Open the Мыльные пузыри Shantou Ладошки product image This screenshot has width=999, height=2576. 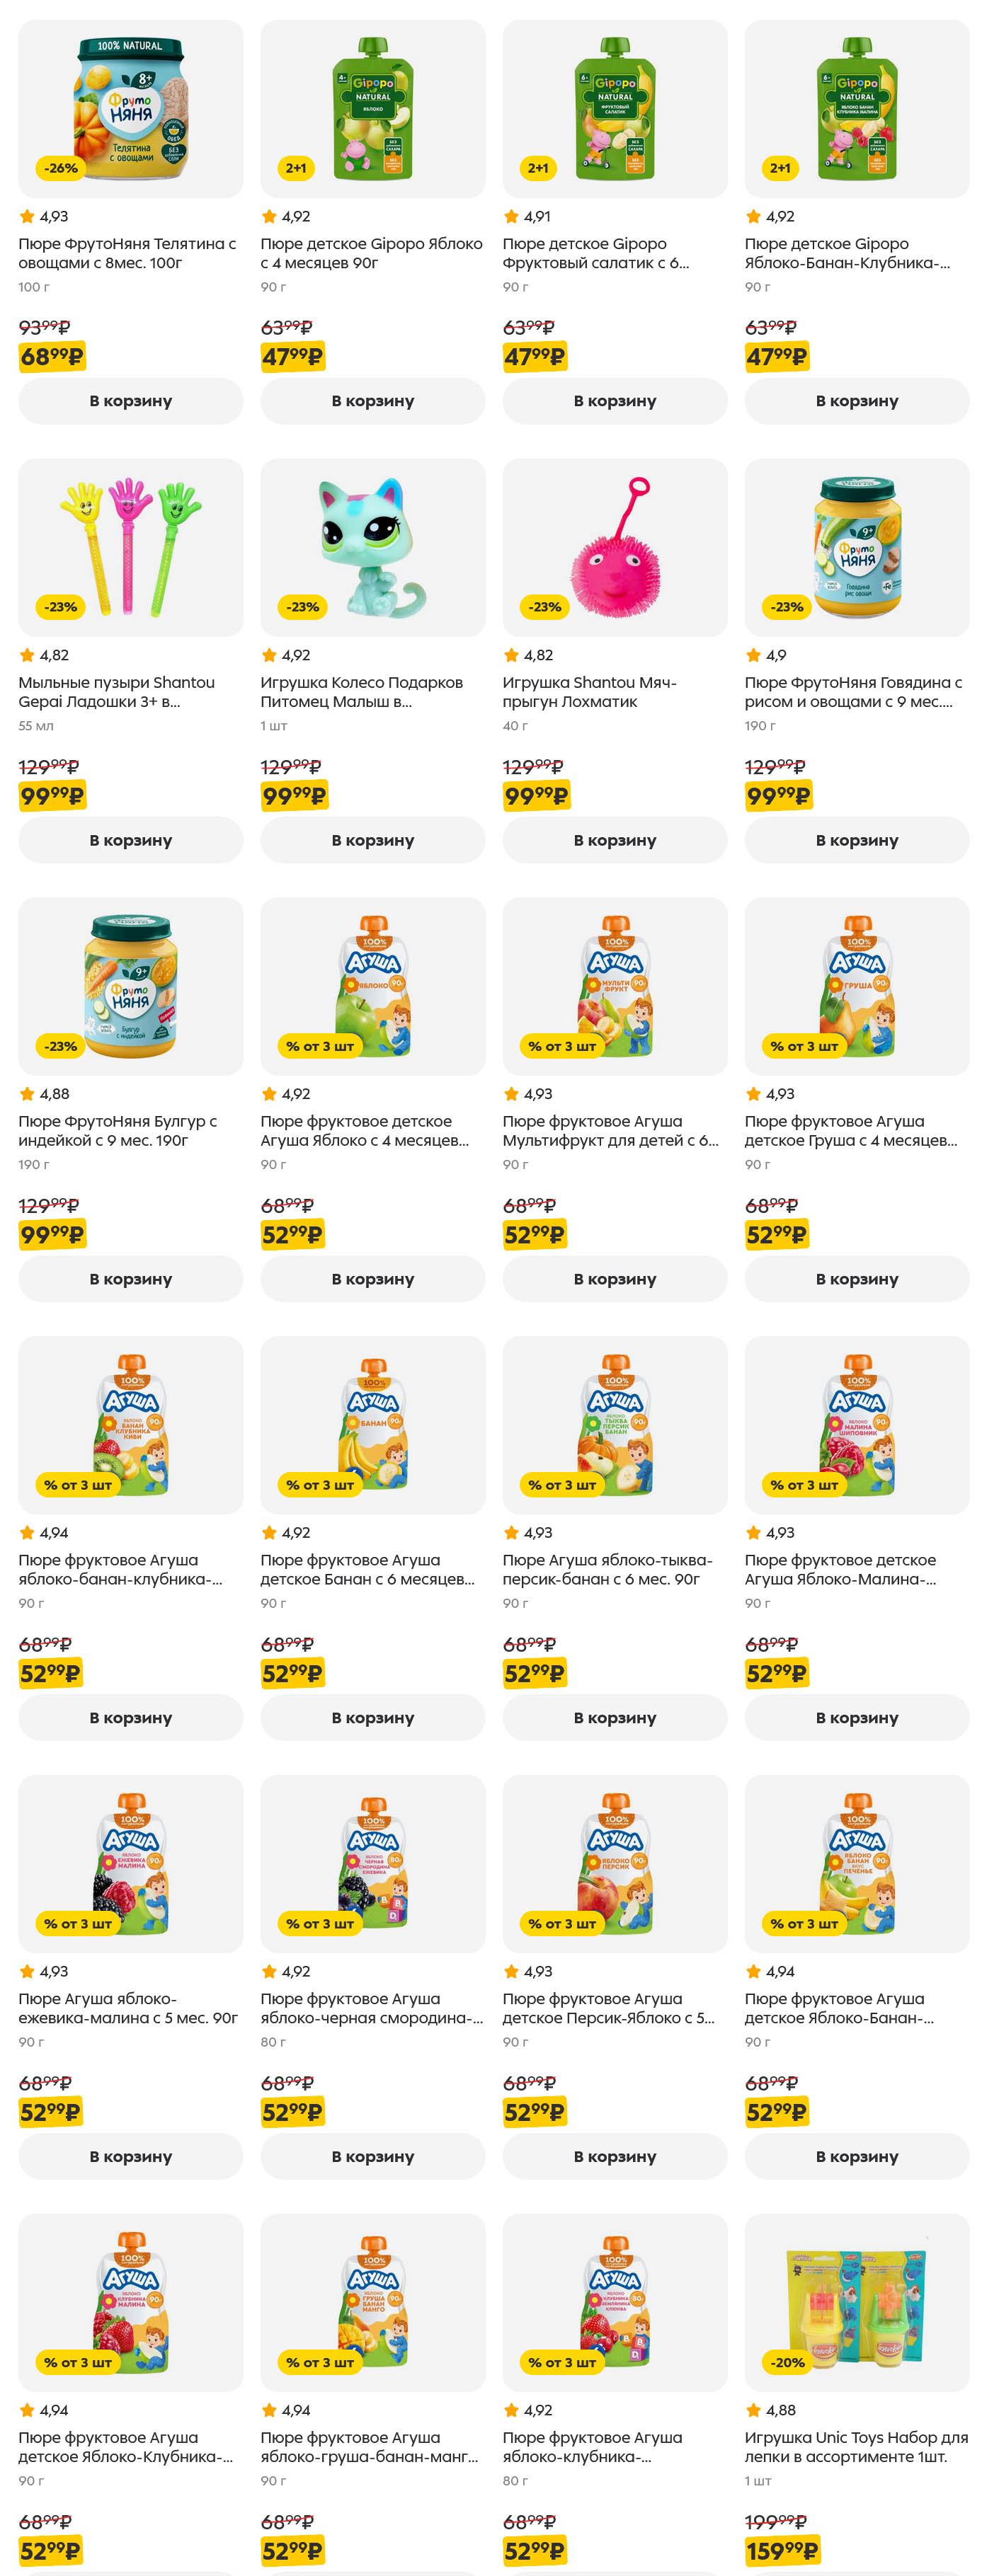(x=130, y=547)
